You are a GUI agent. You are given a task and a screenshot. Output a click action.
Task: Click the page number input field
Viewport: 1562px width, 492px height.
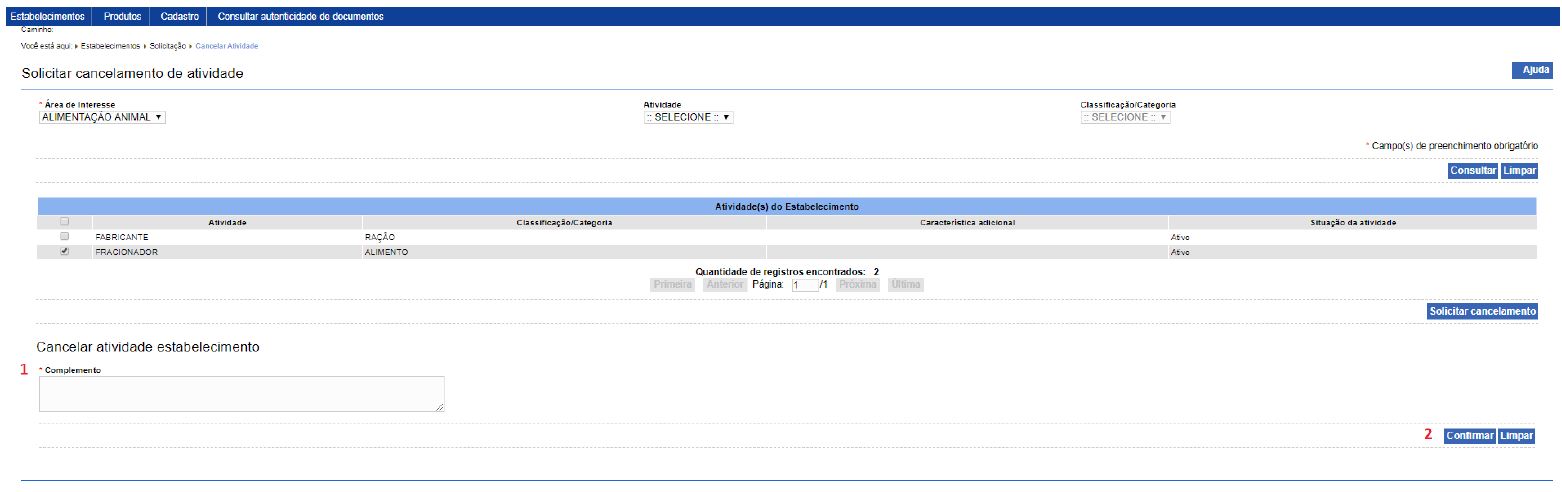point(804,285)
